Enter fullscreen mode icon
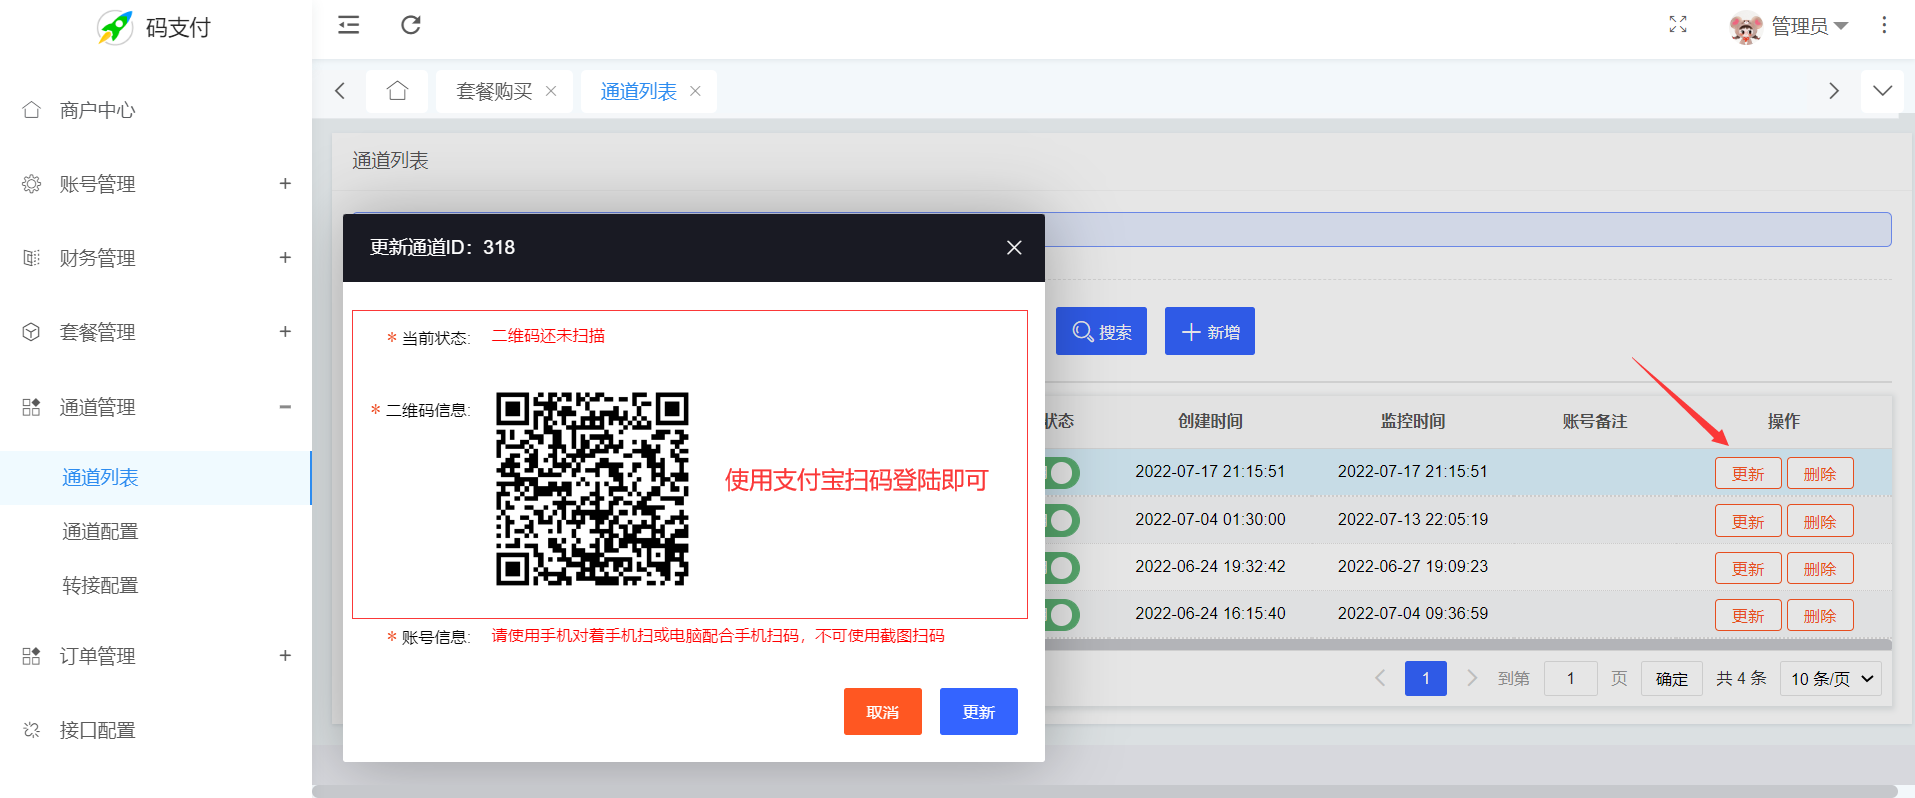The image size is (1915, 798). [x=1678, y=25]
